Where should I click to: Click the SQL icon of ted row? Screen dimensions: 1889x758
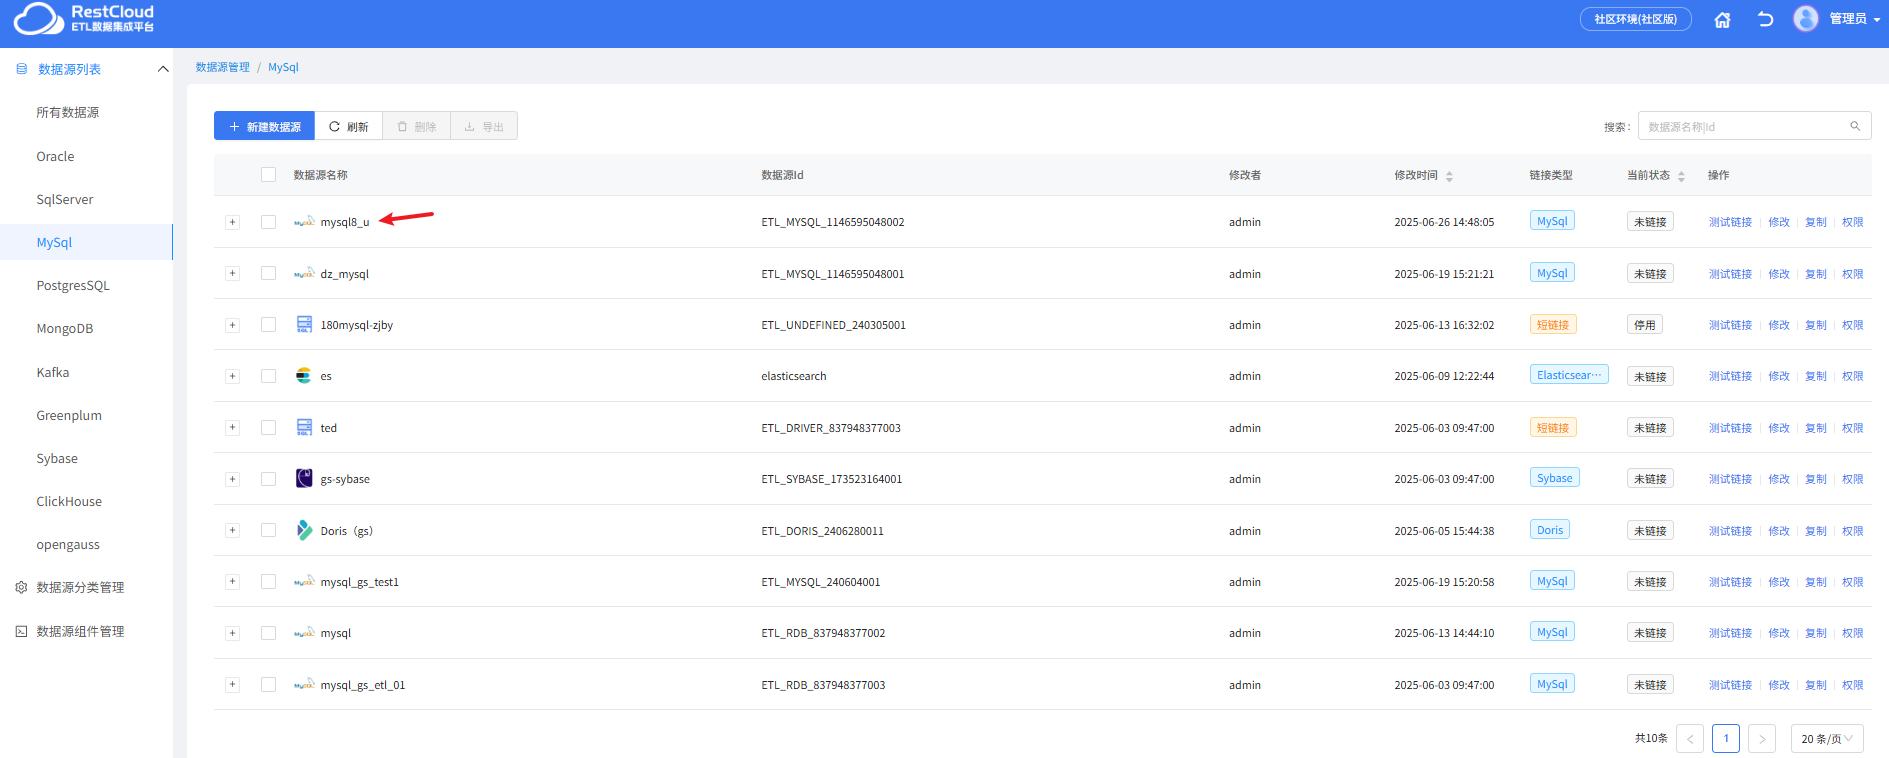pos(304,427)
